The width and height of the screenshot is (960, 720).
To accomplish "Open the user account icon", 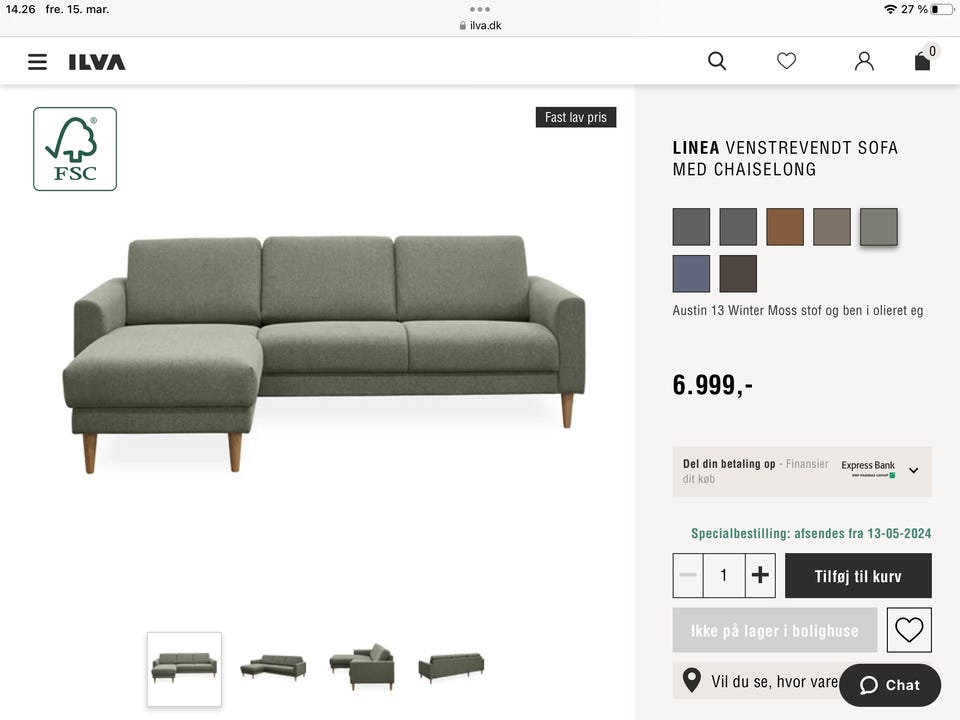I will [864, 61].
